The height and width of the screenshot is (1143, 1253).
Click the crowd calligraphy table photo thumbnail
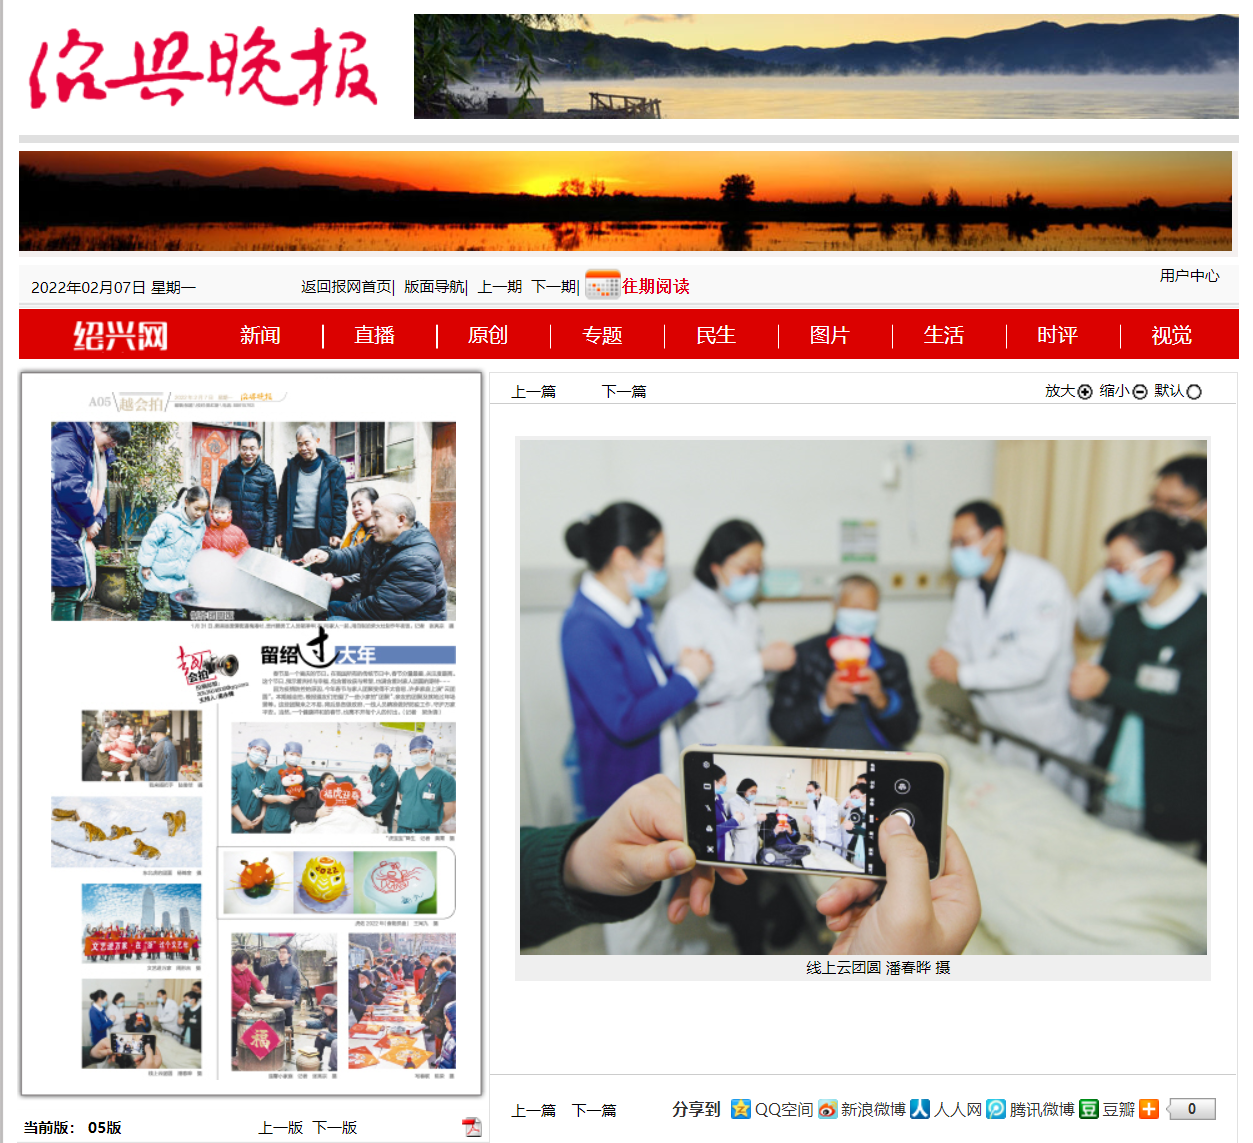402,1002
